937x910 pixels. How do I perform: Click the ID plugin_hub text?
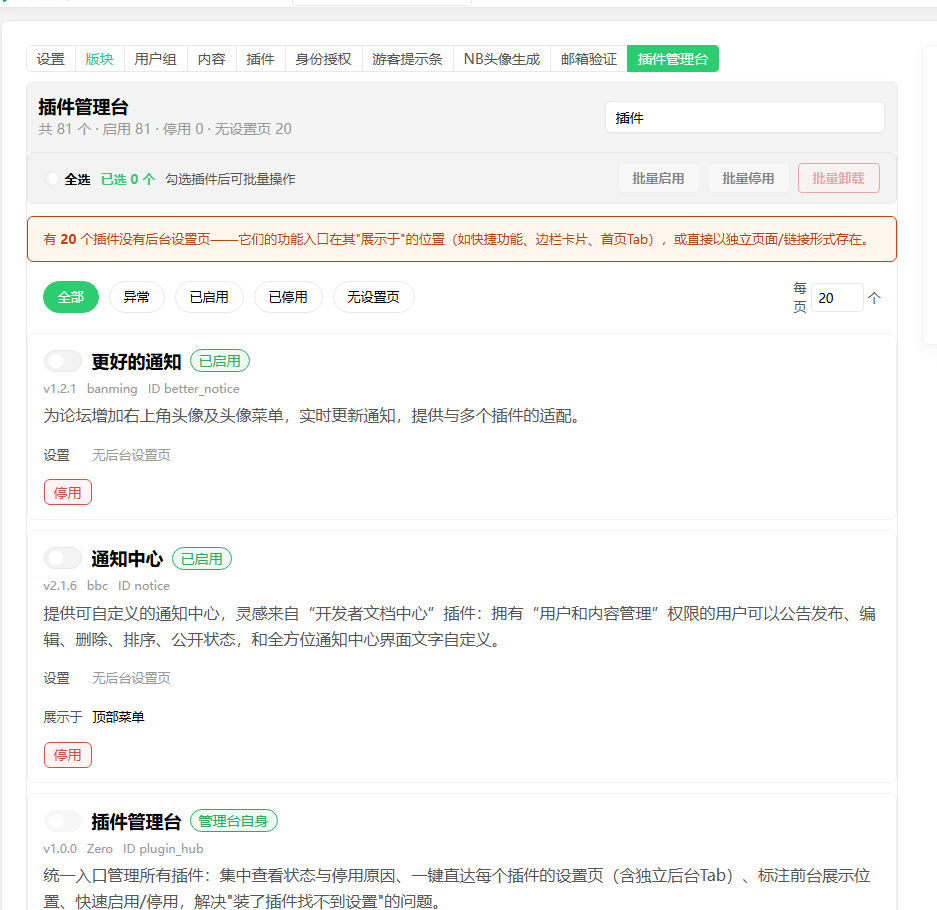click(x=163, y=848)
